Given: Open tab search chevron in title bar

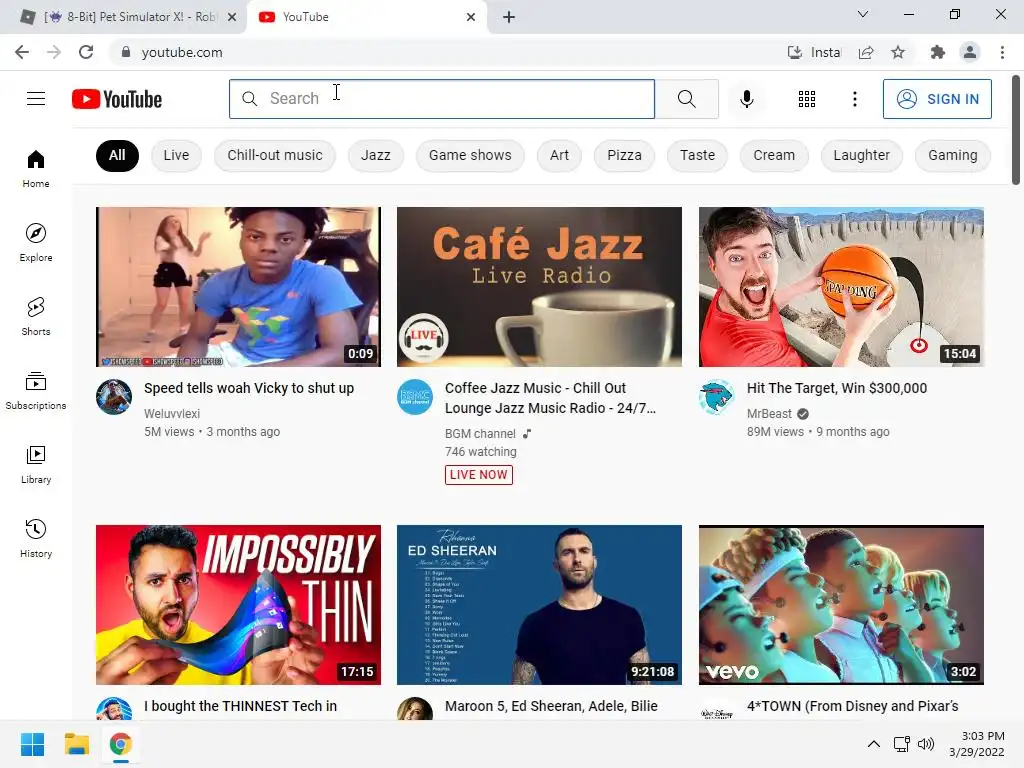Looking at the screenshot, I should [863, 14].
